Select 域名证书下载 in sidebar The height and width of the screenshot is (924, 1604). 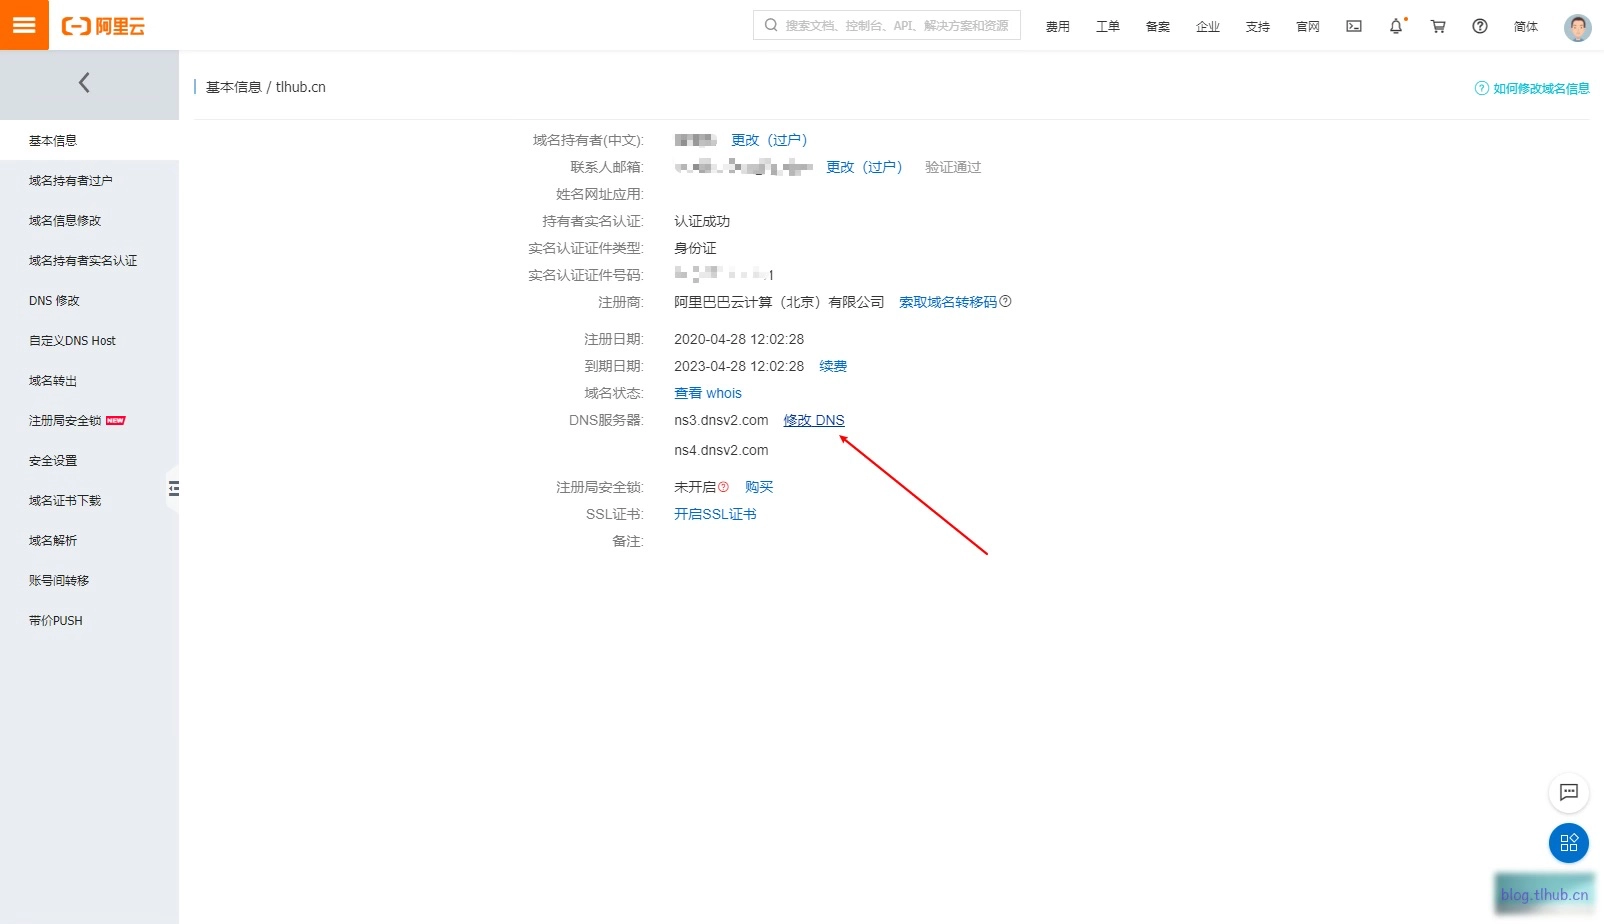tap(89, 500)
